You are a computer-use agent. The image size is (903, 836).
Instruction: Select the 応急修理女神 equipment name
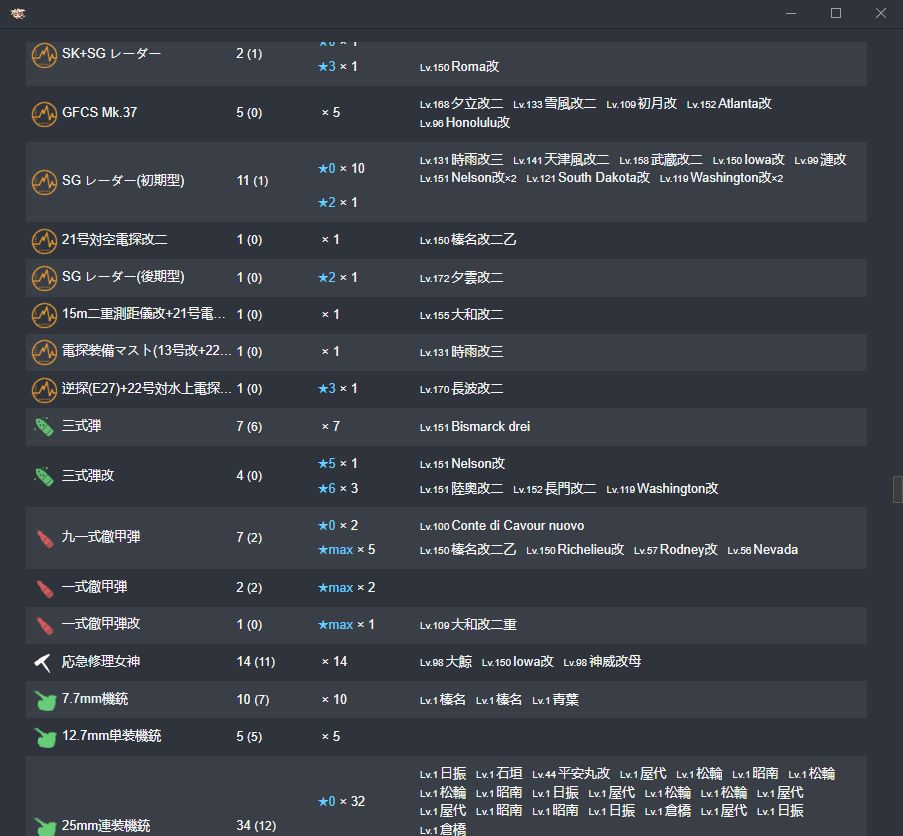101,662
